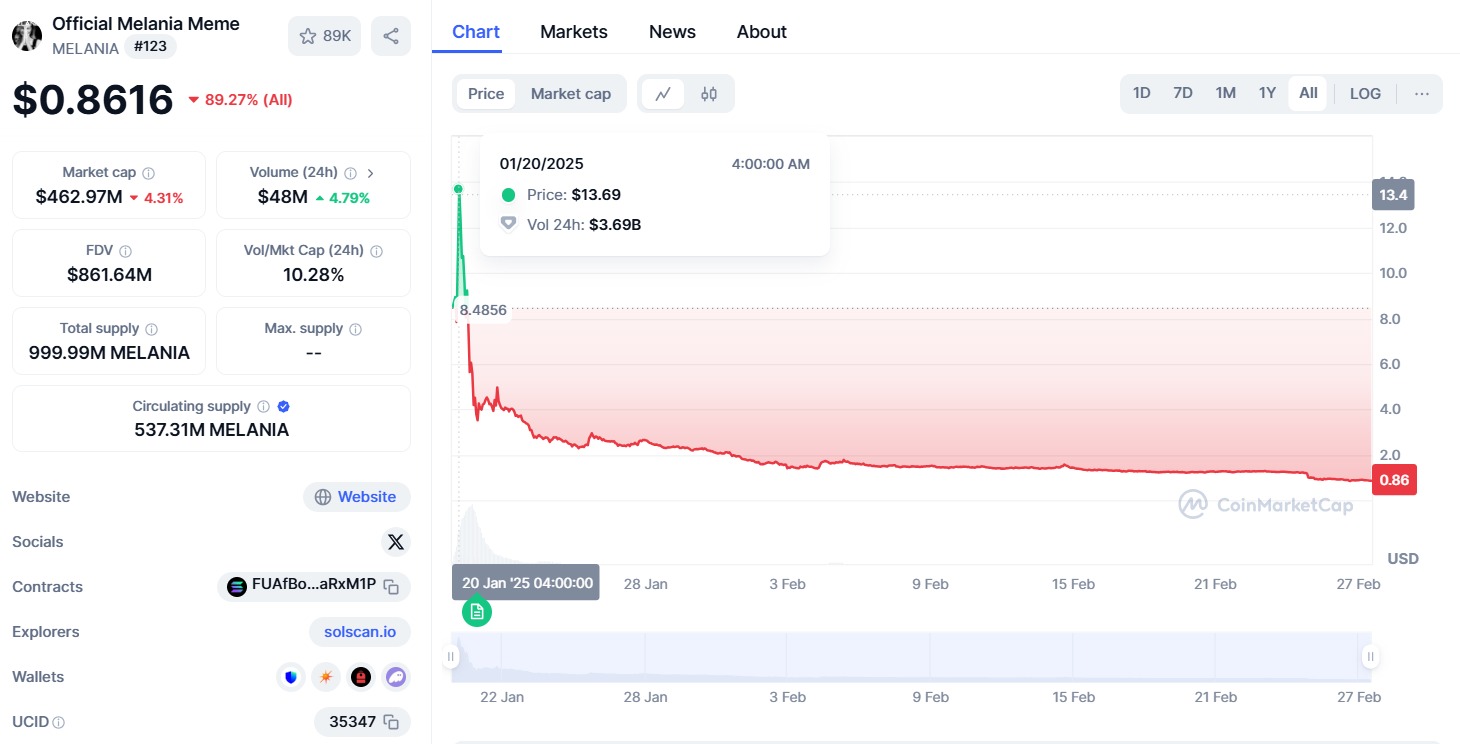The width and height of the screenshot is (1460, 744).
Task: Select the Price toggle option
Action: [486, 94]
